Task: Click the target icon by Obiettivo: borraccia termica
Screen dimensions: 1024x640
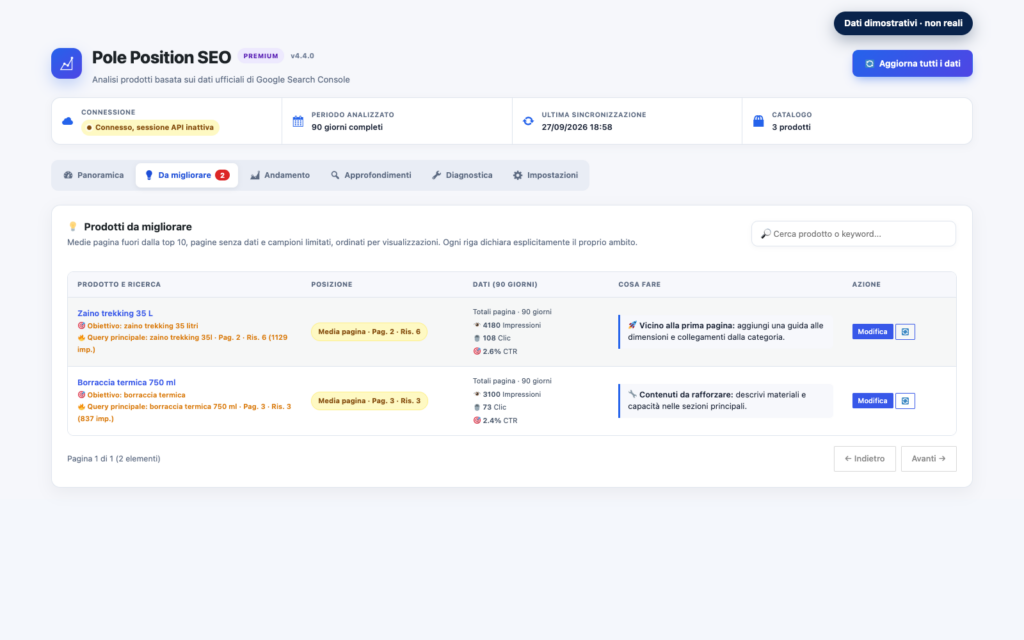Action: (x=82, y=395)
